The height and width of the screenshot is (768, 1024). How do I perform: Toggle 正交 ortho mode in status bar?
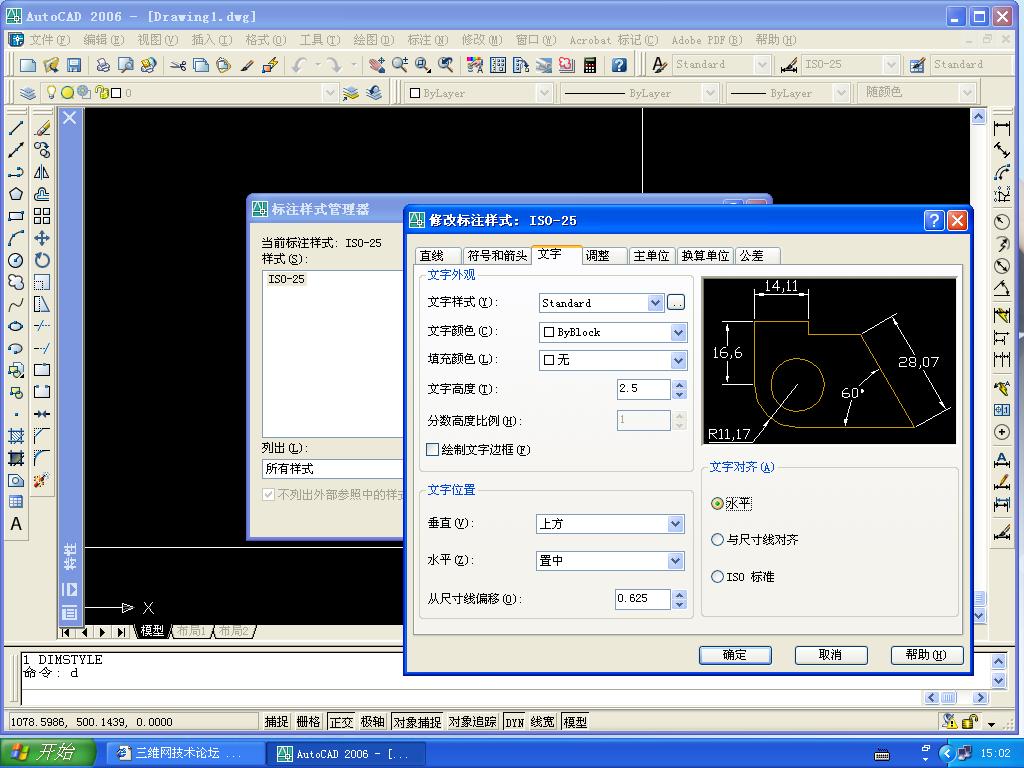(x=341, y=722)
